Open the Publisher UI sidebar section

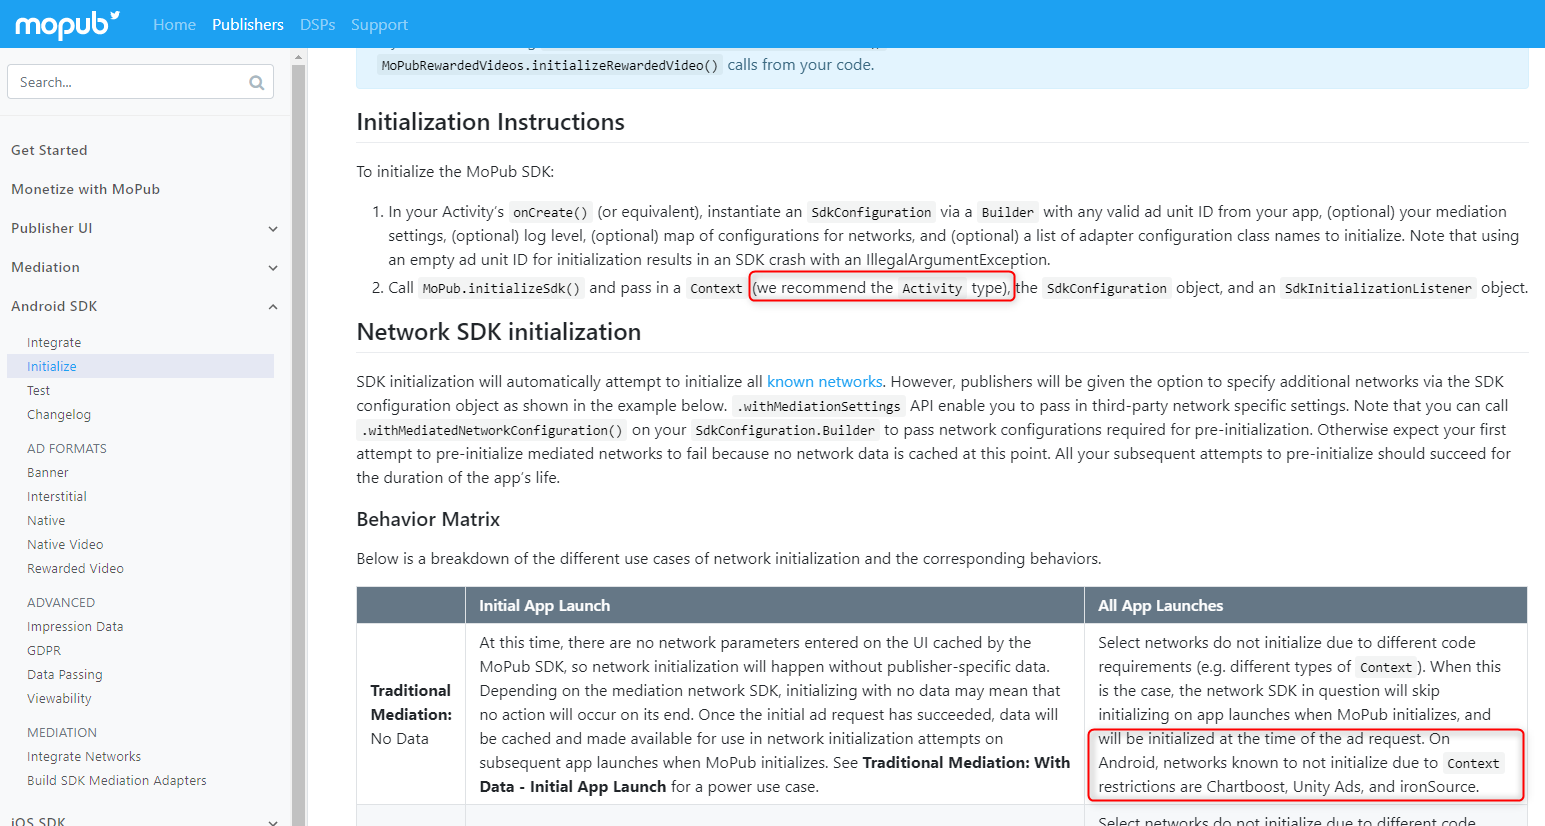click(51, 228)
